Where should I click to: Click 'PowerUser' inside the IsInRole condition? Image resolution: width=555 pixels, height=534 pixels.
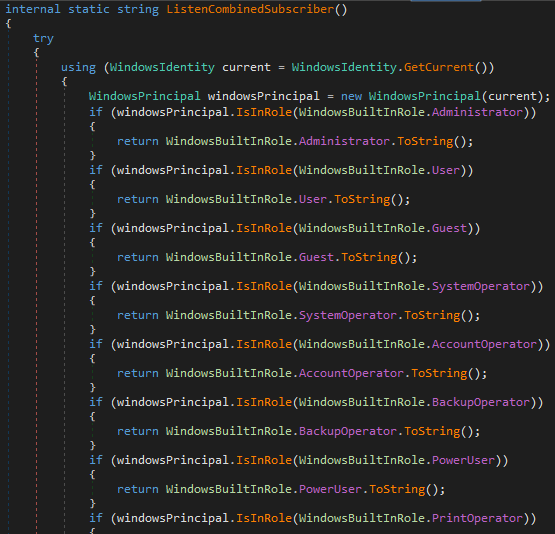[x=463, y=460]
